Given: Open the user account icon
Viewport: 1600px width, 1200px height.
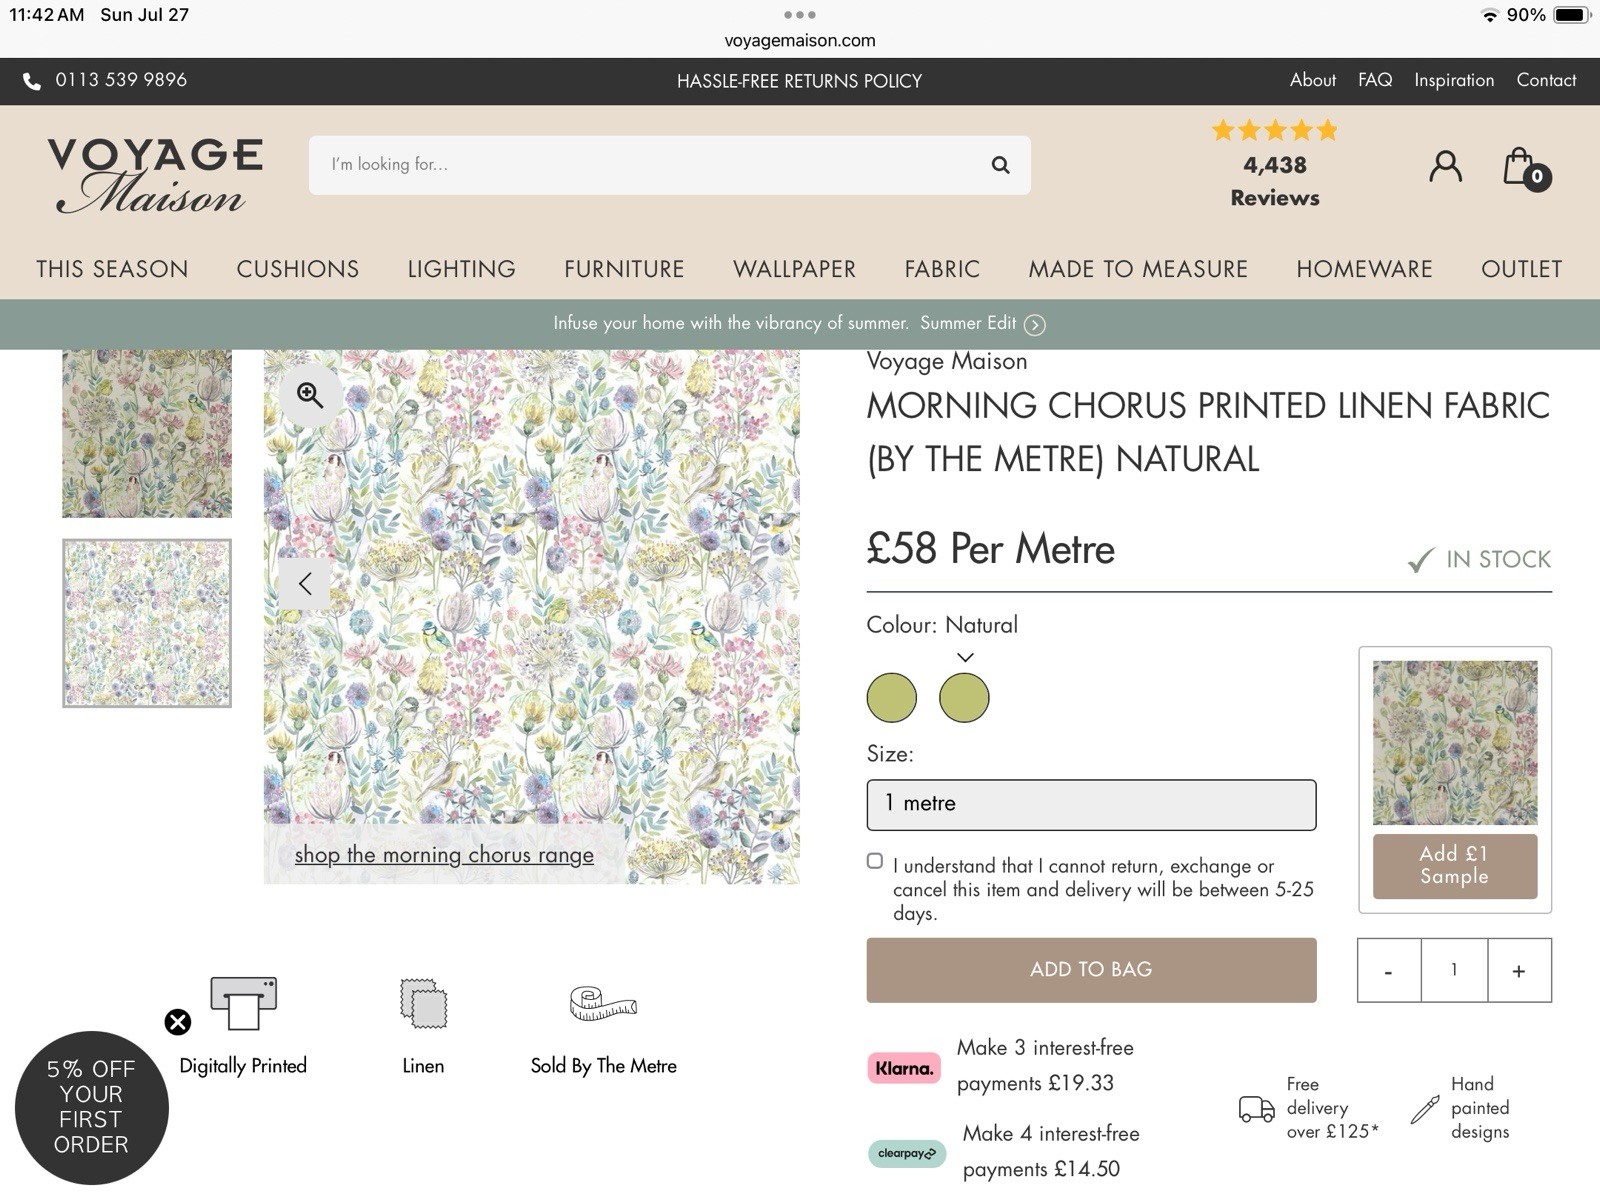Looking at the screenshot, I should click(x=1445, y=166).
